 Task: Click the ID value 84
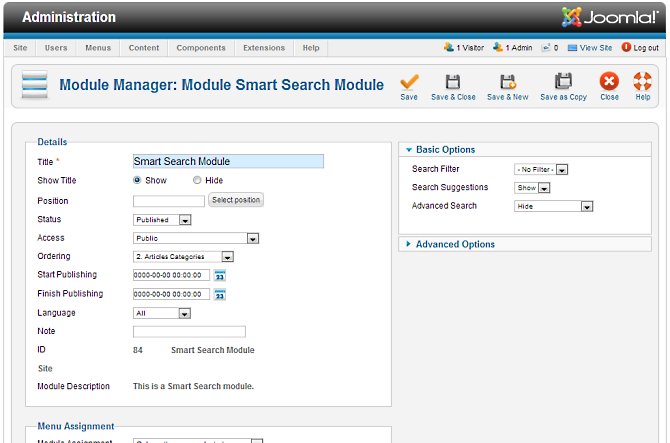tap(138, 350)
